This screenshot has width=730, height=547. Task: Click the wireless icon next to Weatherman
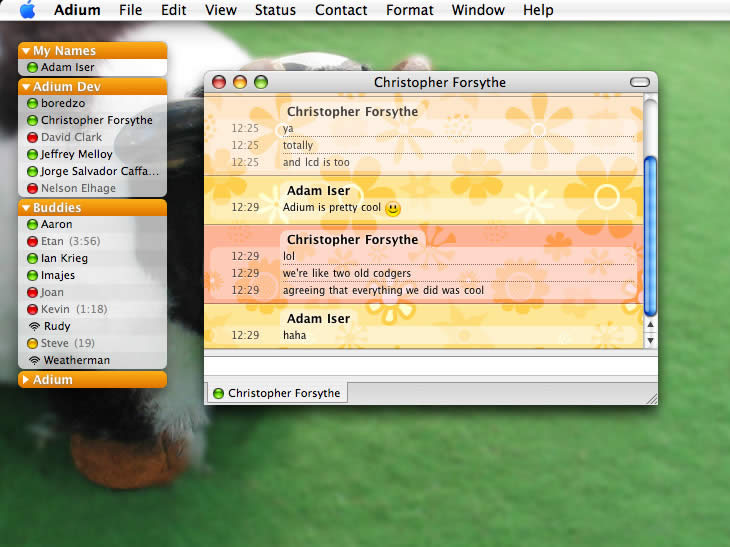33,360
